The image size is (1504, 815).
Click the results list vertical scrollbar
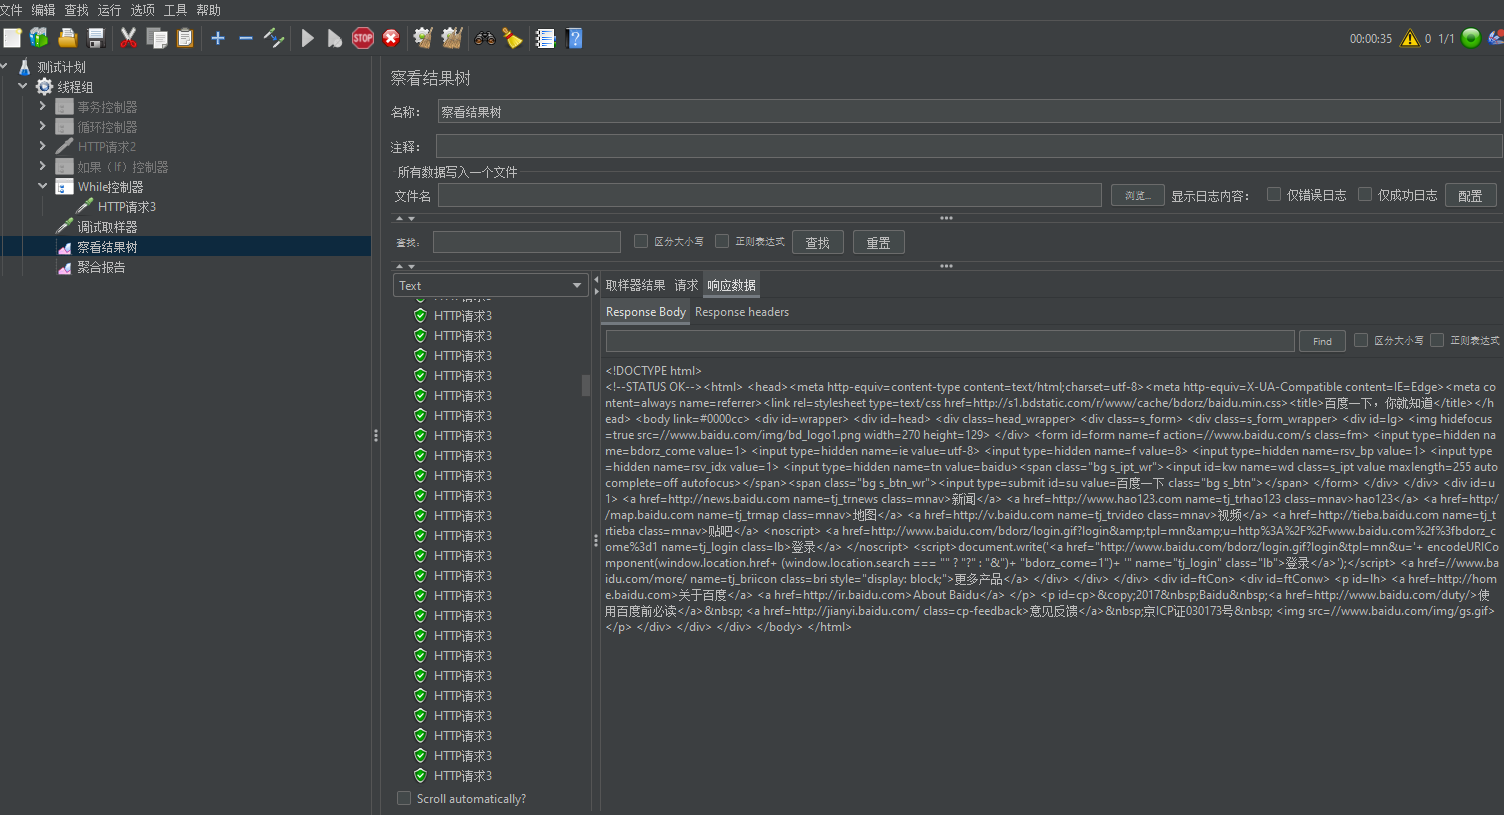(586, 385)
